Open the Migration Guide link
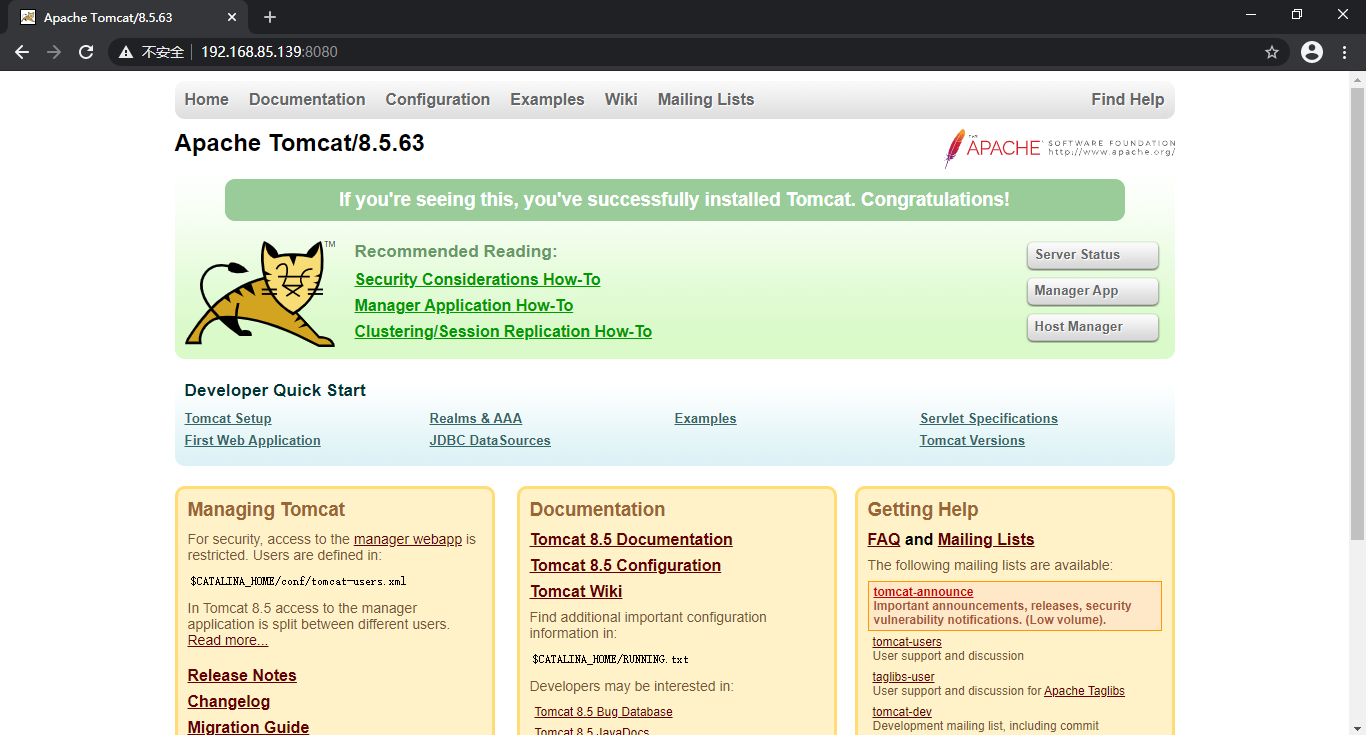This screenshot has width=1366, height=735. tap(248, 727)
